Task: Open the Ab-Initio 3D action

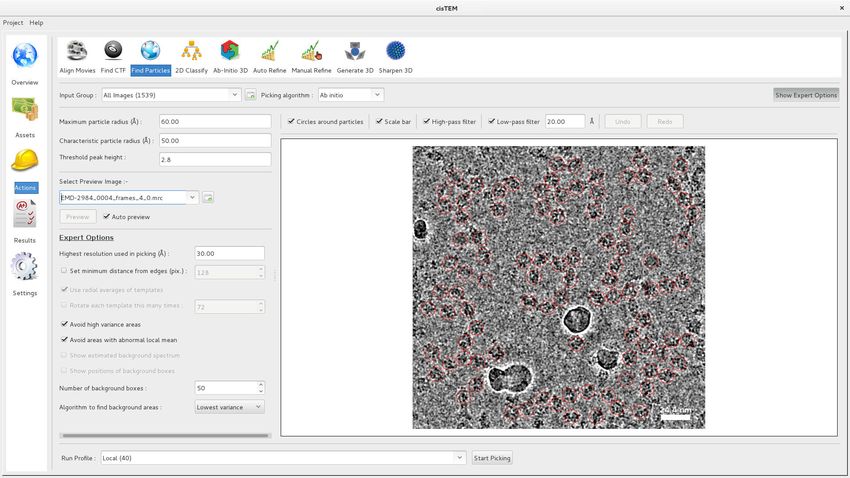Action: 230,57
